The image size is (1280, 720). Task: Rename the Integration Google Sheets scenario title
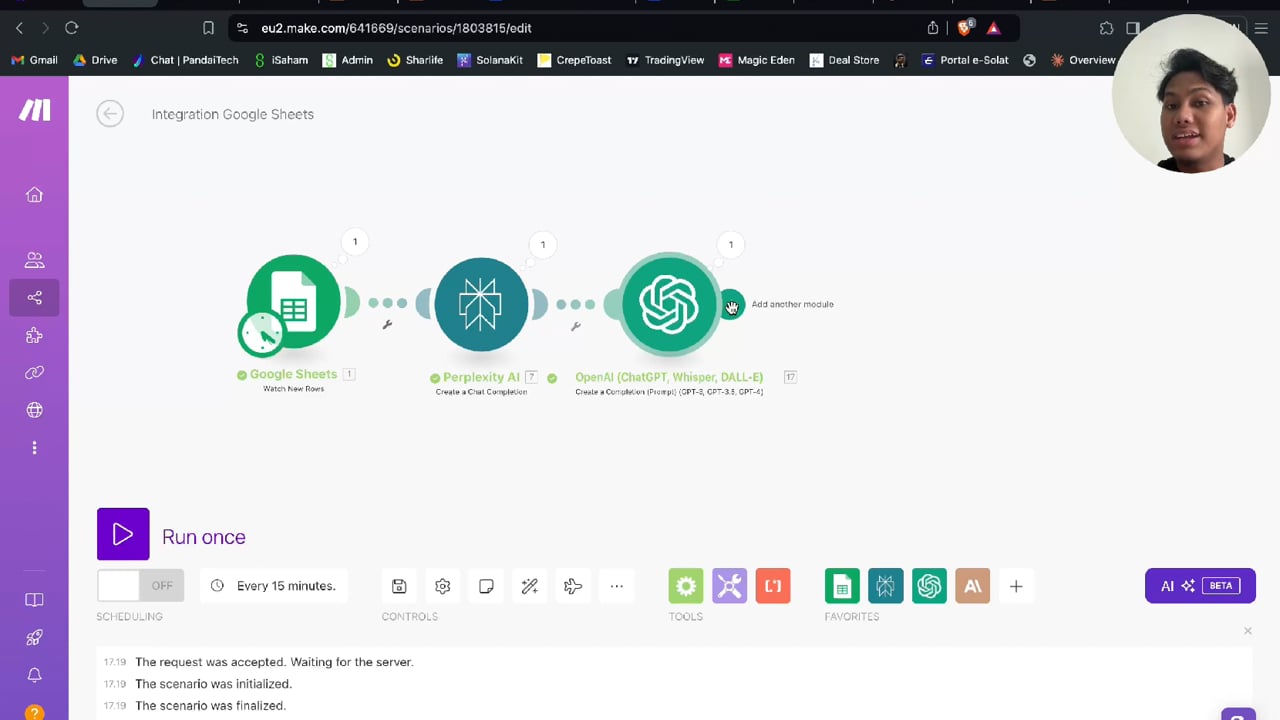point(233,114)
